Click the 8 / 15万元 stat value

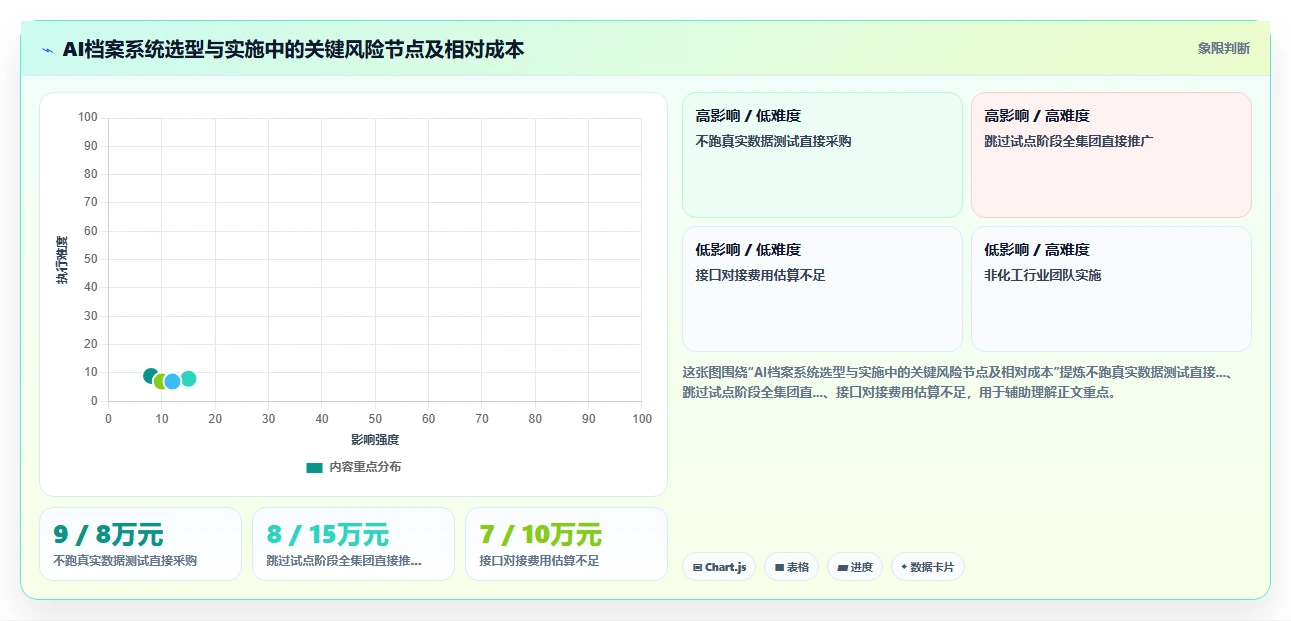tap(328, 535)
